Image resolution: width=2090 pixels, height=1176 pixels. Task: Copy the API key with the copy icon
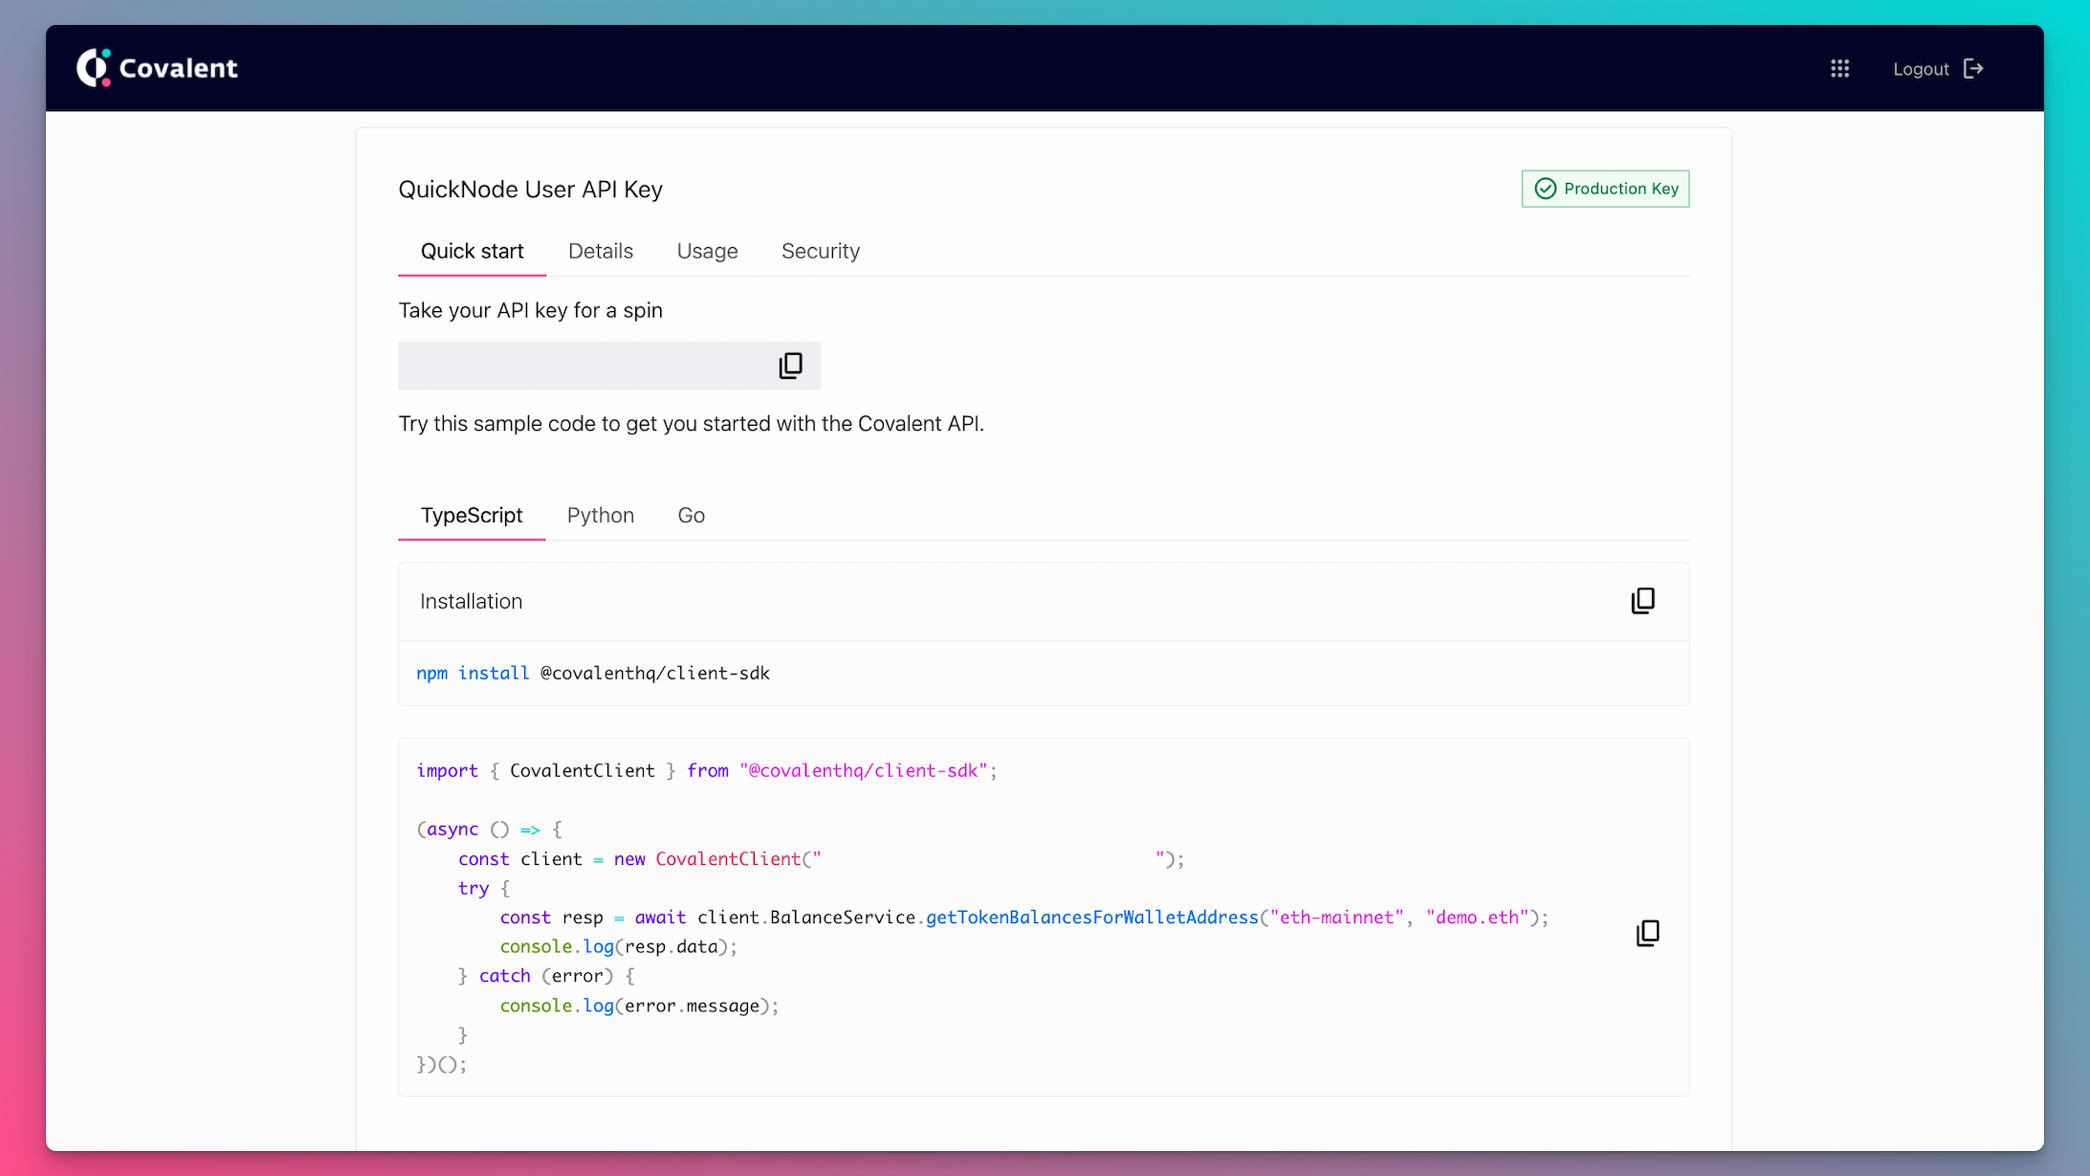tap(790, 366)
